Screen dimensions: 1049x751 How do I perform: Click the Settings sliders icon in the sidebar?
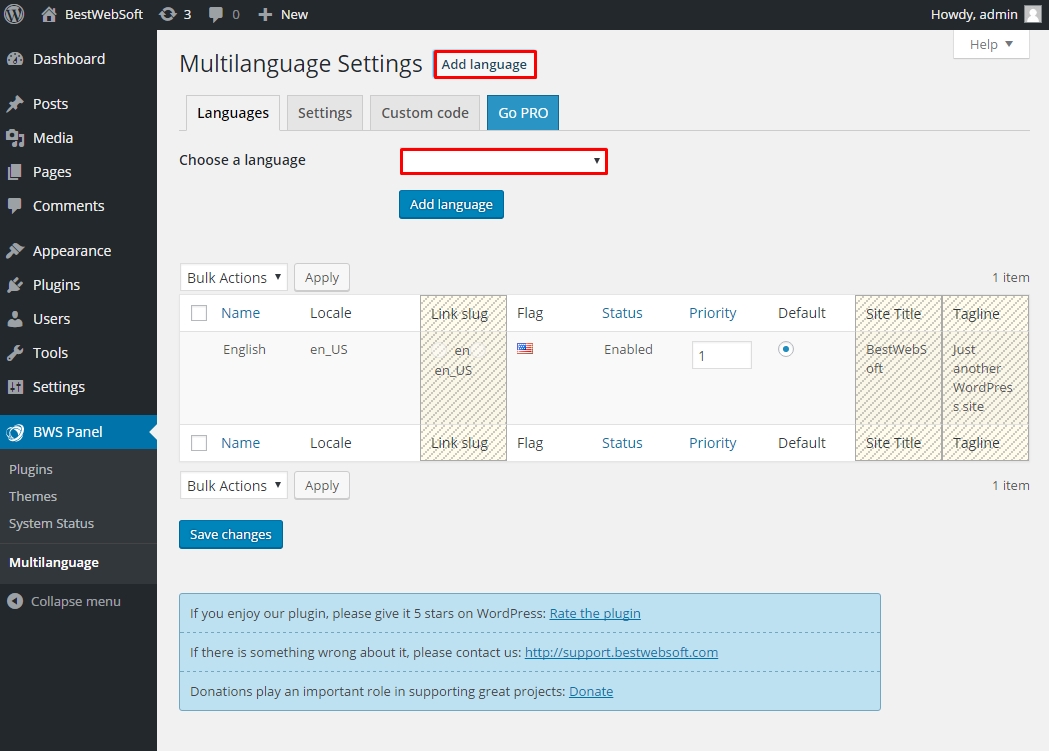pyautogui.click(x=15, y=387)
